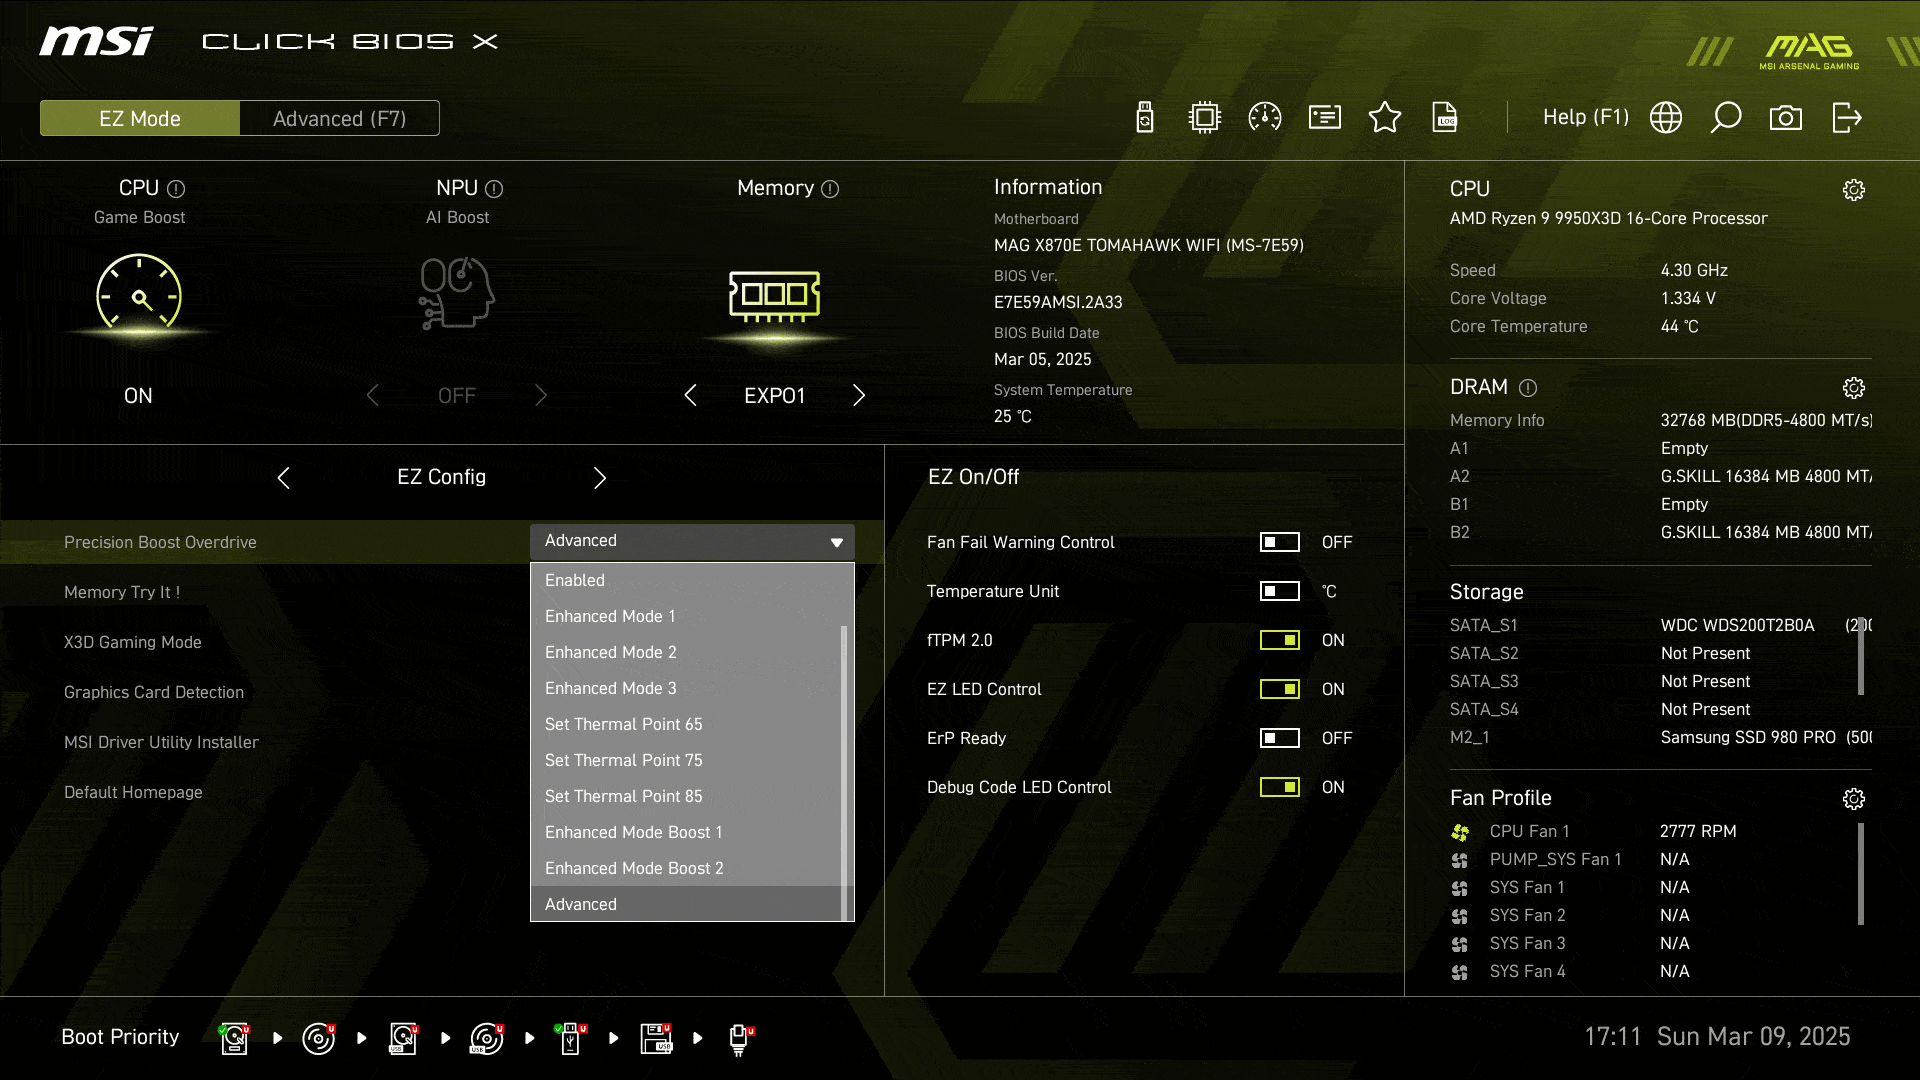
Task: Choose Enhanced Mode 3 option
Action: pos(686,688)
